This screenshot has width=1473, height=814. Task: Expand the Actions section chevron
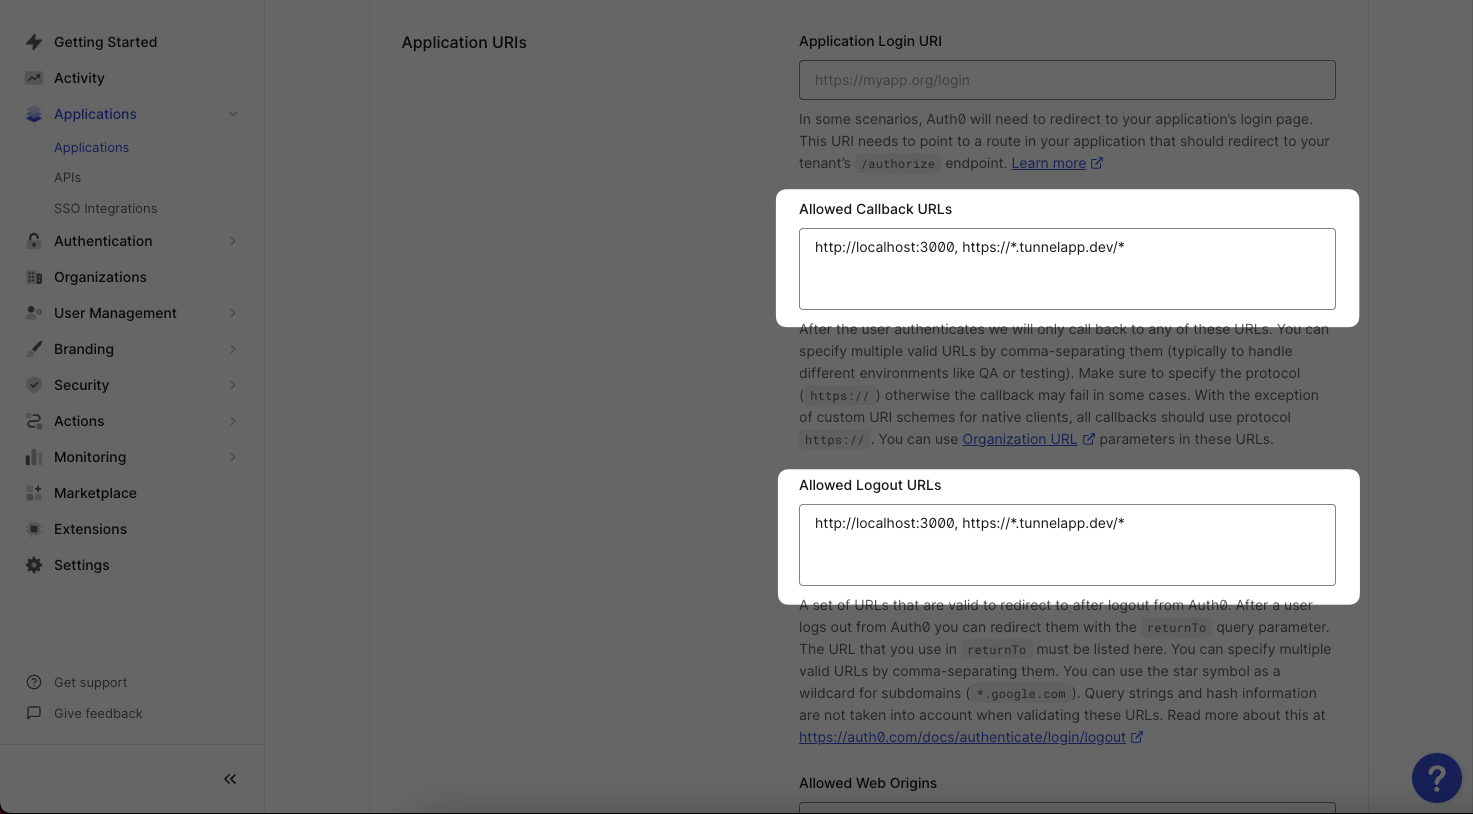click(233, 421)
